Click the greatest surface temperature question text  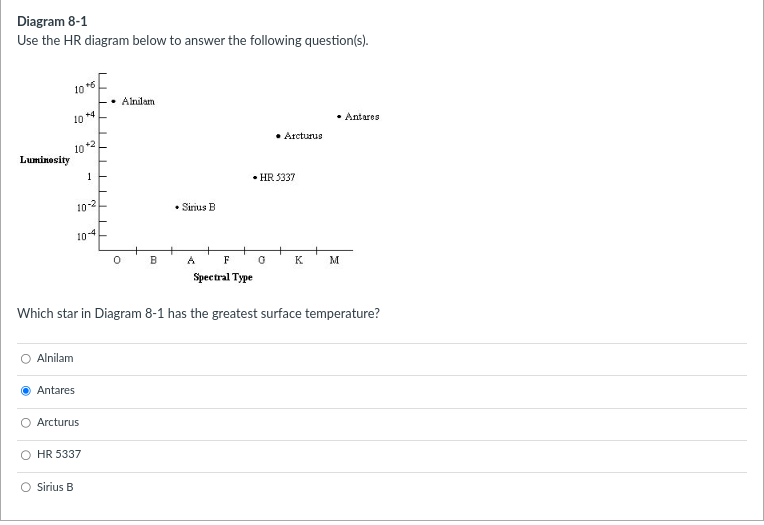(x=199, y=314)
